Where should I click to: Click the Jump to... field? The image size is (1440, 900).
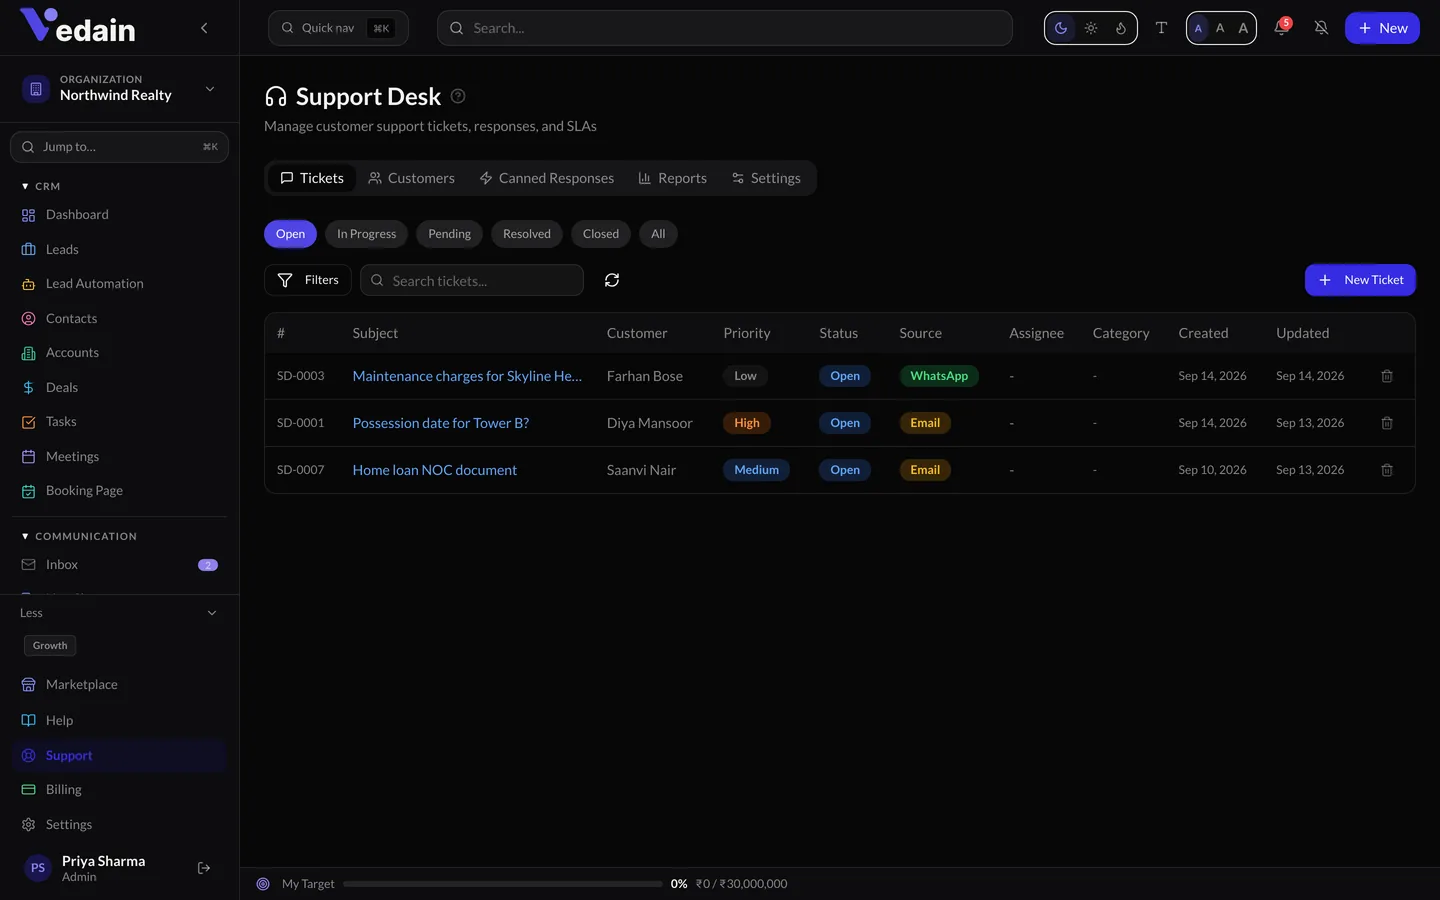pos(119,147)
